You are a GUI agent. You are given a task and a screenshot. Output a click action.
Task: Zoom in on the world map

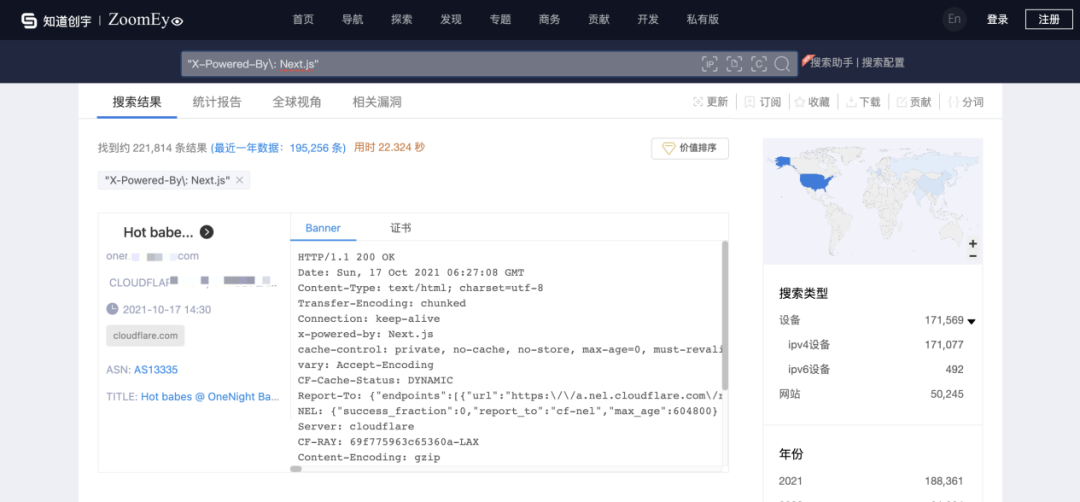point(973,244)
